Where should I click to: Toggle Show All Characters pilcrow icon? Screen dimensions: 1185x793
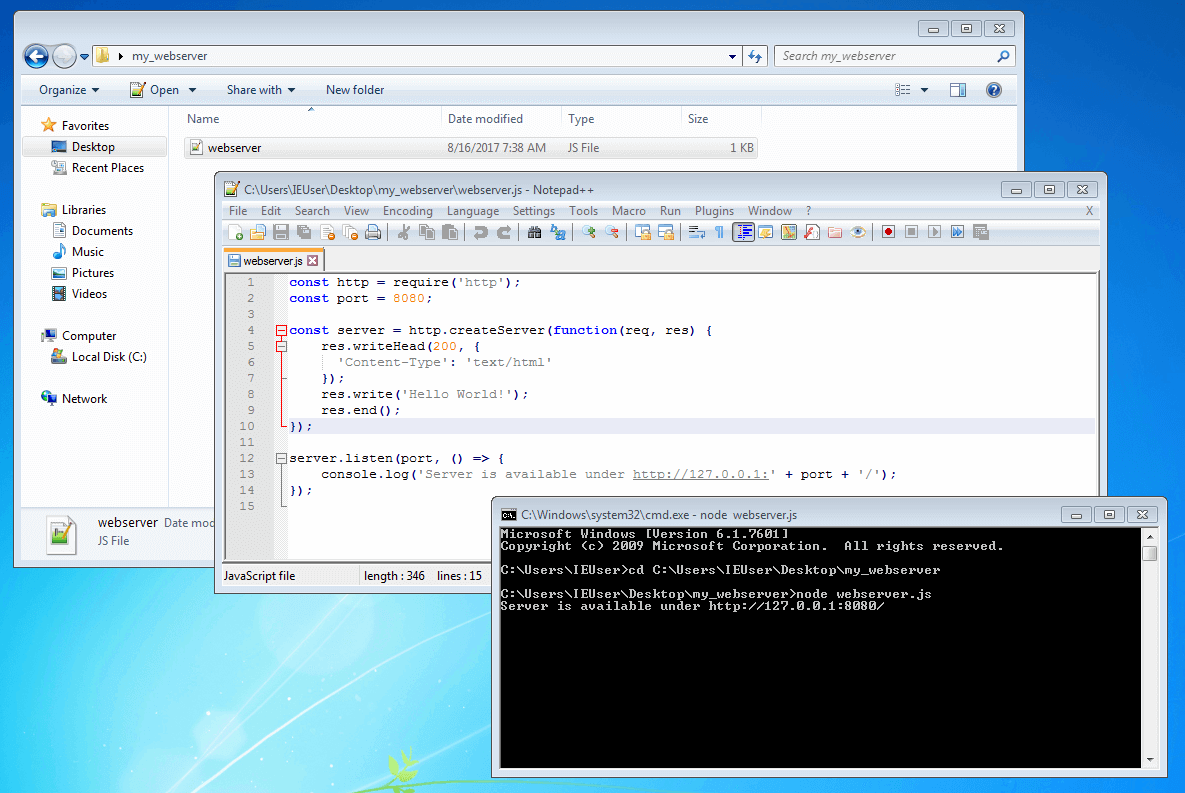(x=719, y=233)
